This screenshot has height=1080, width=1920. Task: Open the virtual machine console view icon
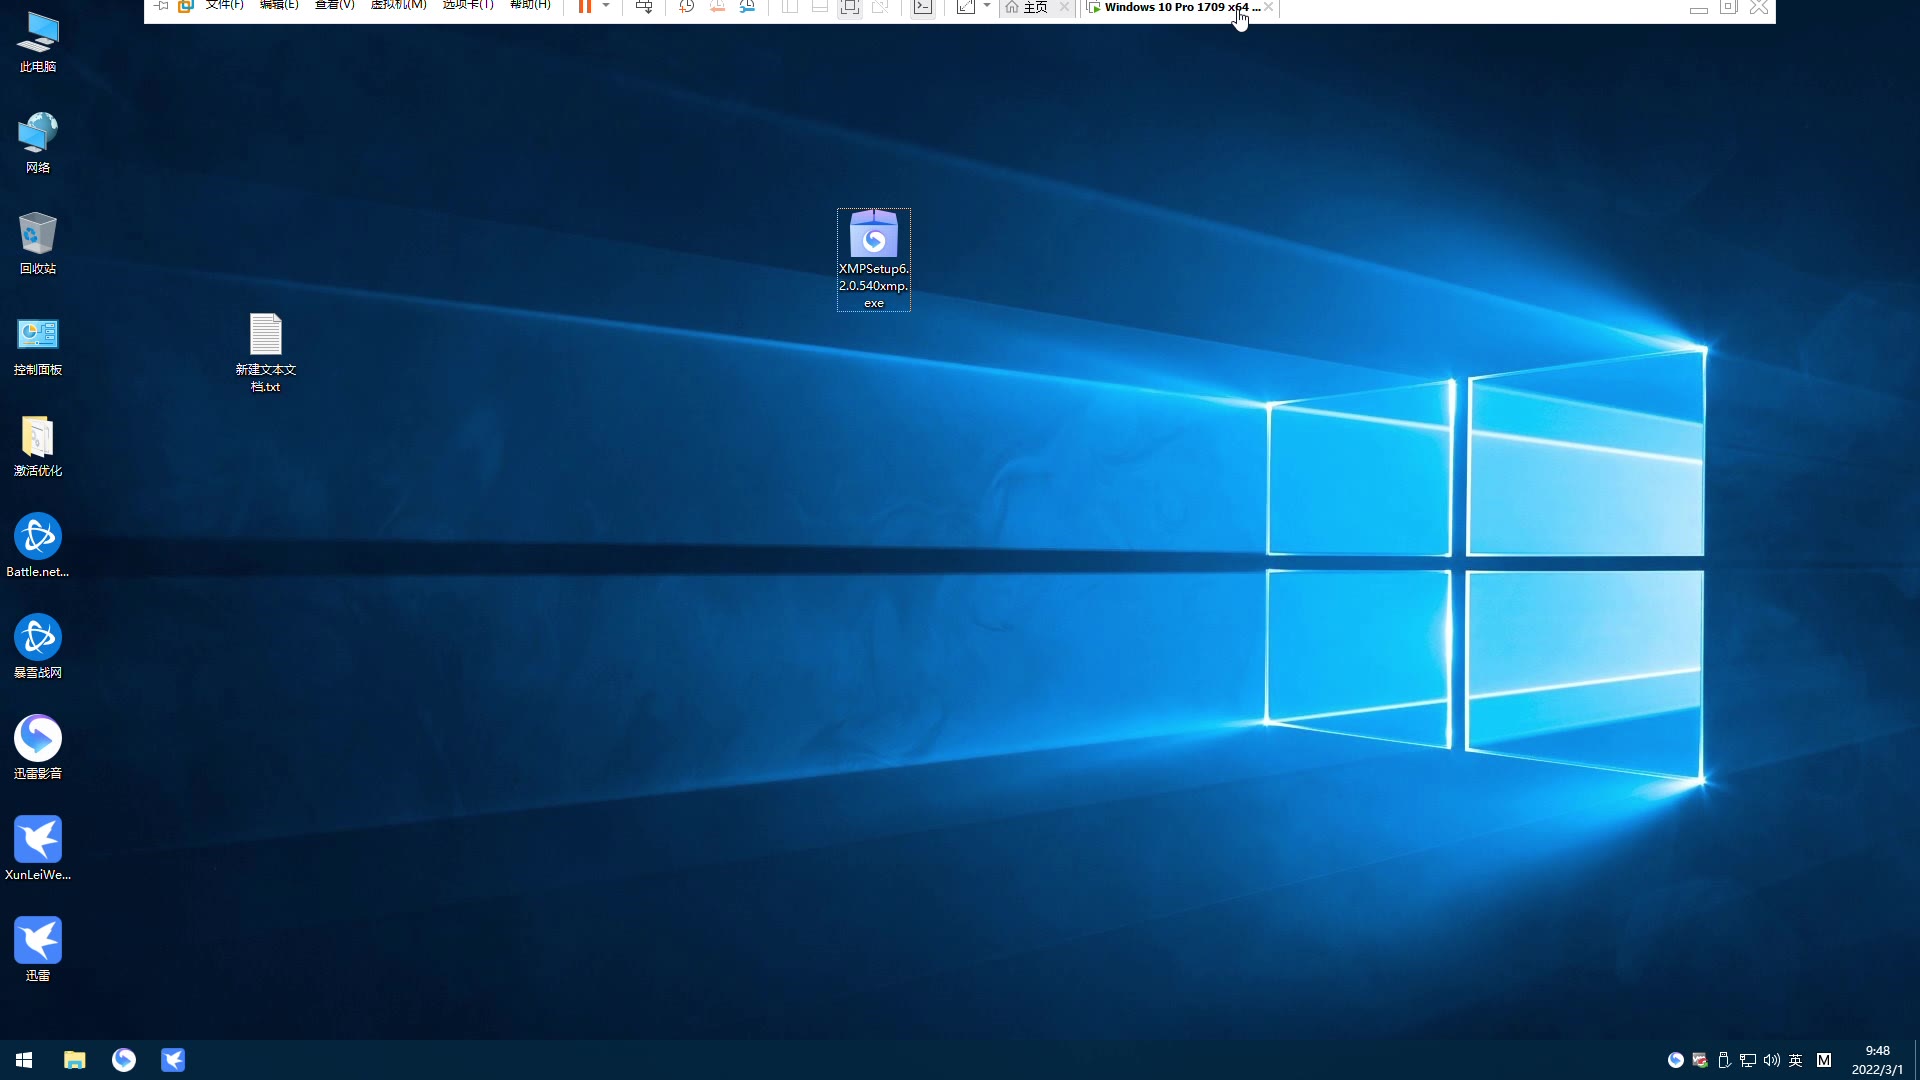[x=923, y=7]
